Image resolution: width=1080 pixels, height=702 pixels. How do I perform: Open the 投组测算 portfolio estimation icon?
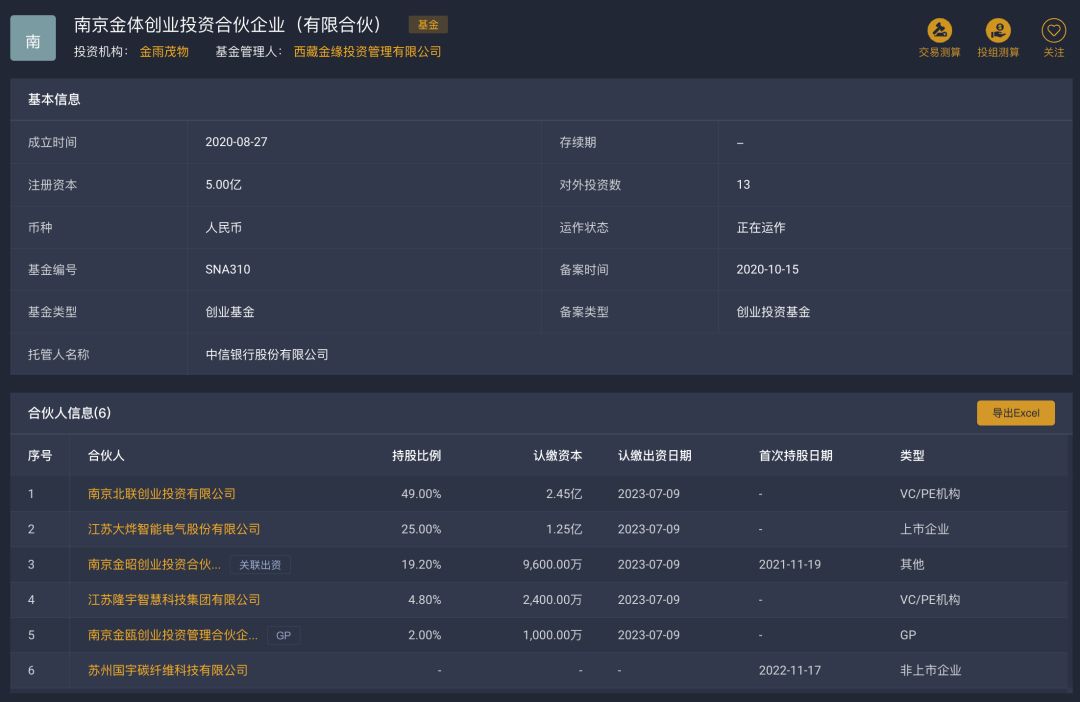pyautogui.click(x=997, y=38)
